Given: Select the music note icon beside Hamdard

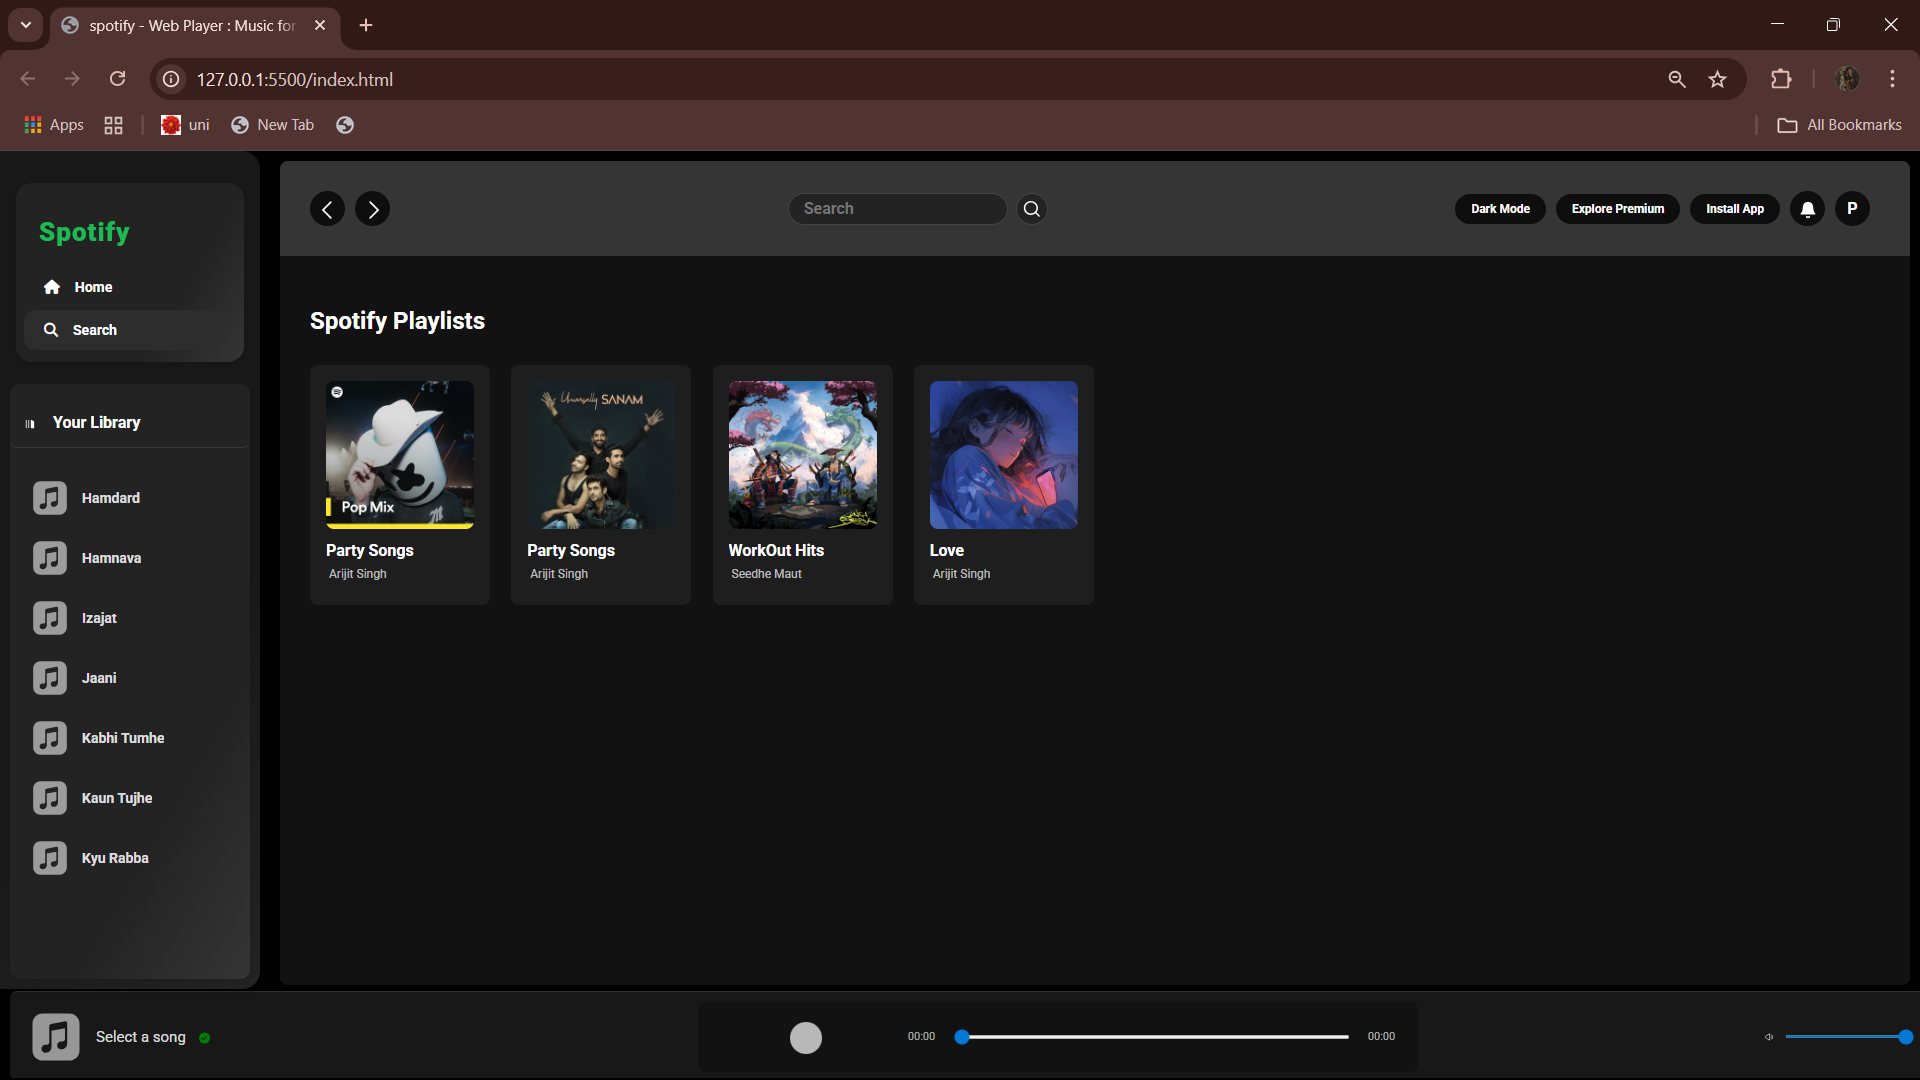Looking at the screenshot, I should (50, 497).
